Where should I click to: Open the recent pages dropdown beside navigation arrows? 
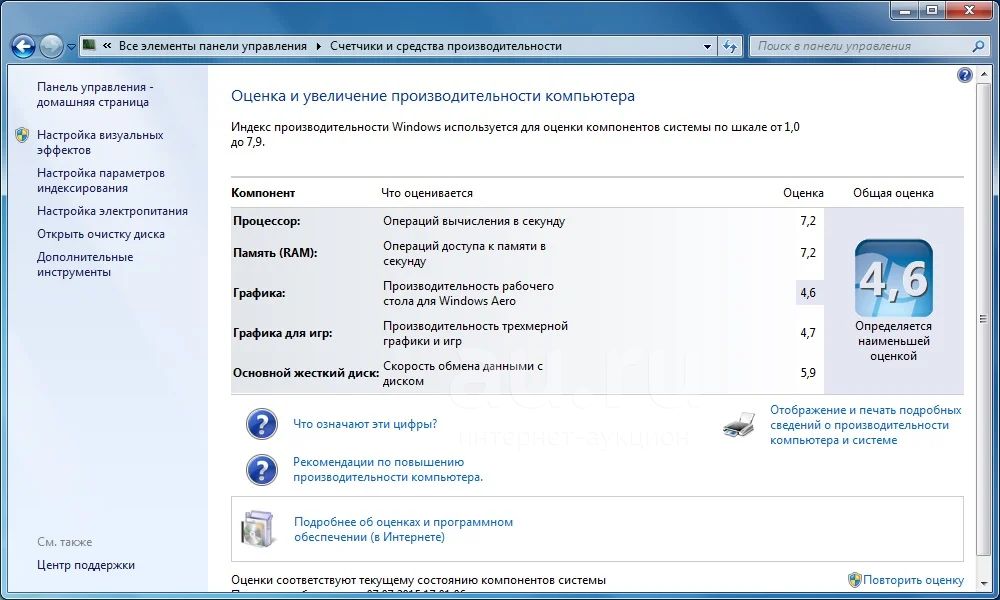point(71,47)
